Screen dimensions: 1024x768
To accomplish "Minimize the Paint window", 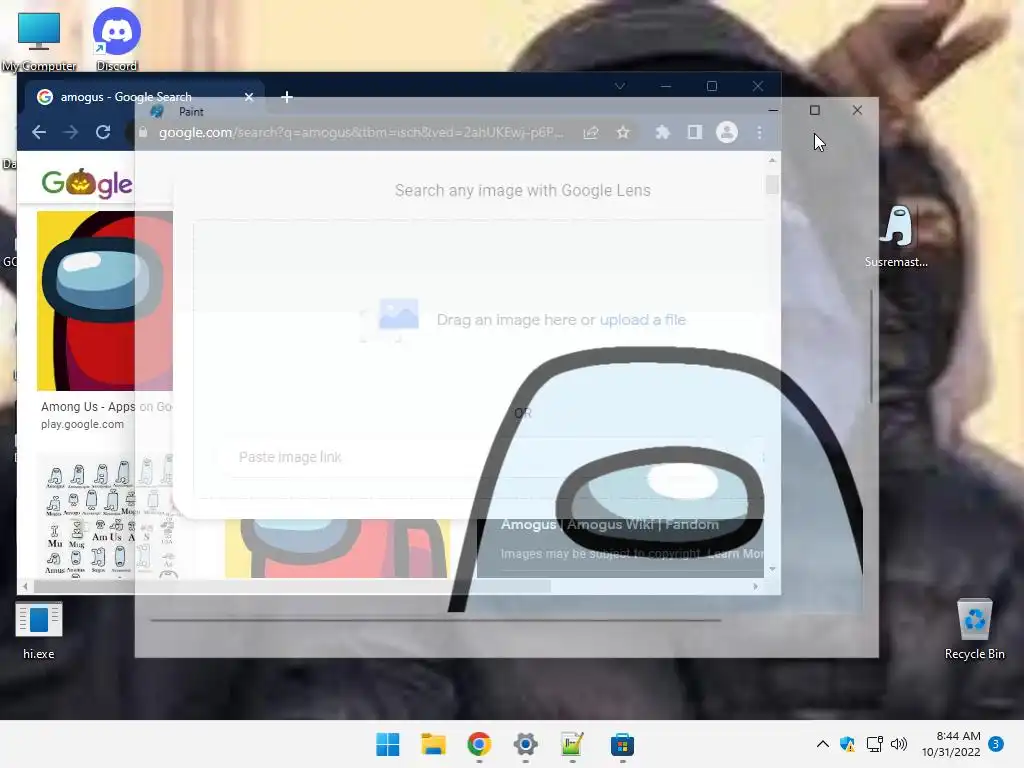I will (773, 110).
